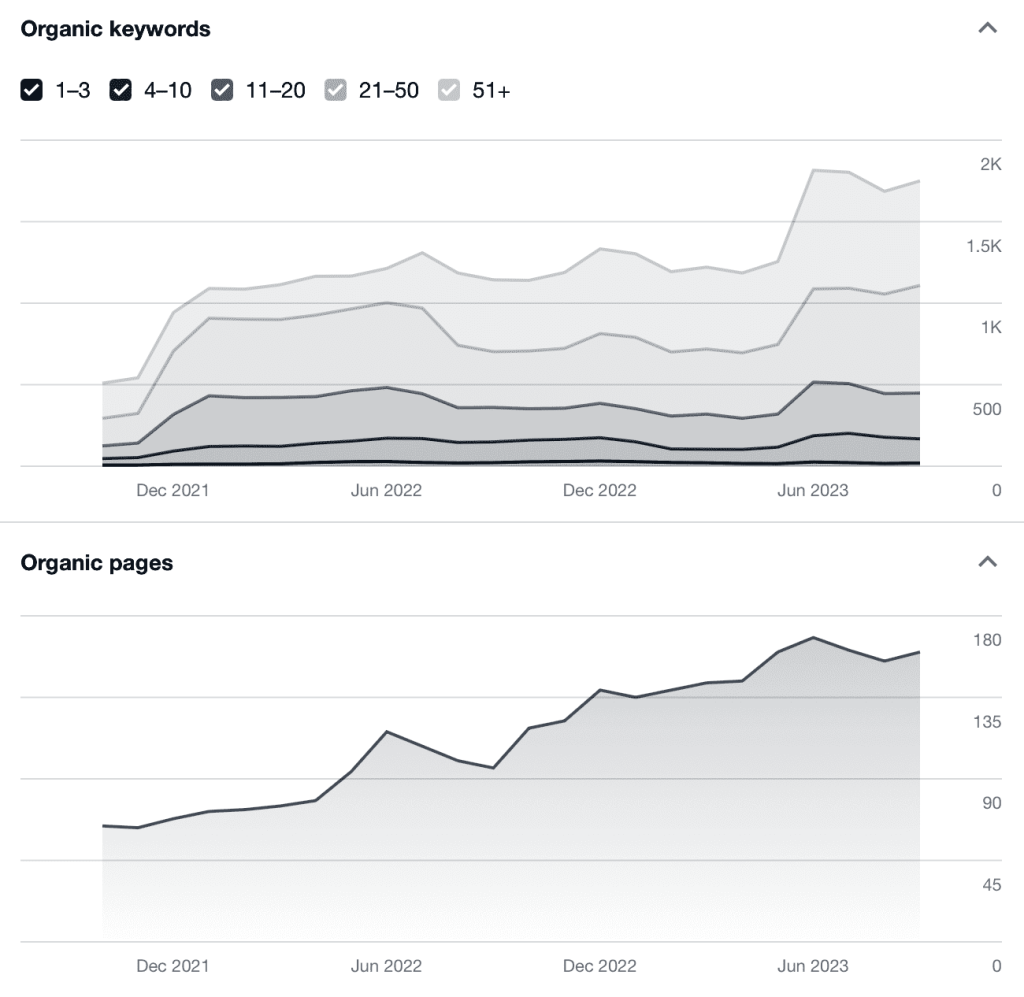Screen dimensions: 1024x997
Task: Click the Jun 2023 axis label on pages chart
Action: pos(812,966)
